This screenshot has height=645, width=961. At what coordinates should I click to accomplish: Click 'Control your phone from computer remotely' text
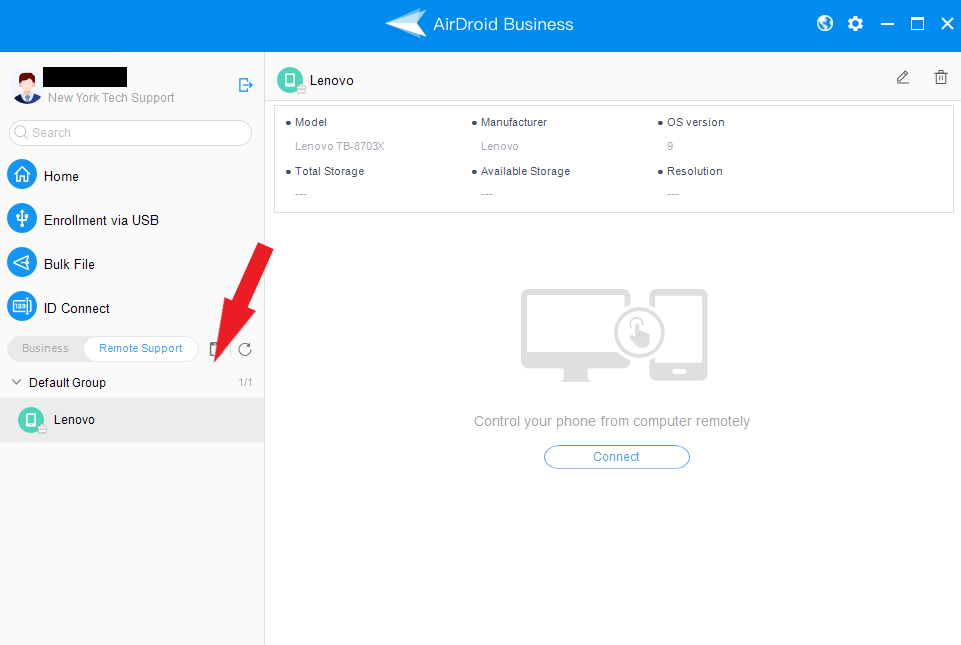pos(612,421)
